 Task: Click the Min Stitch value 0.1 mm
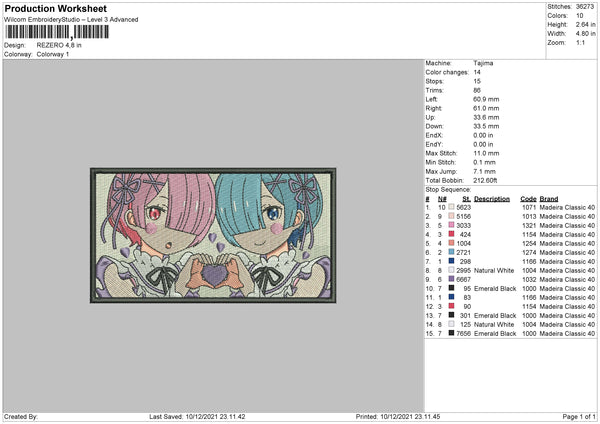coord(484,162)
